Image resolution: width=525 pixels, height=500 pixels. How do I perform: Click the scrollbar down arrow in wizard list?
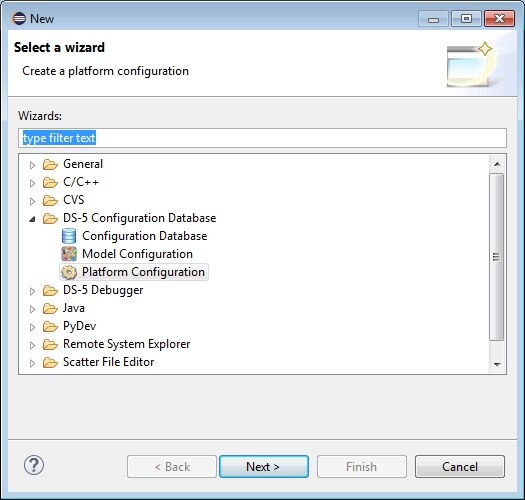coord(497,364)
